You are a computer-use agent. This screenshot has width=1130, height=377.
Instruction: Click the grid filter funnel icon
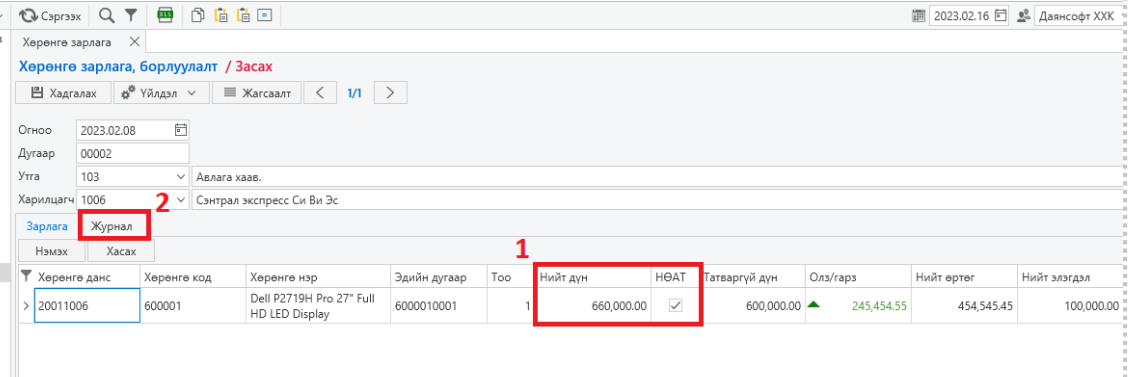[27, 275]
